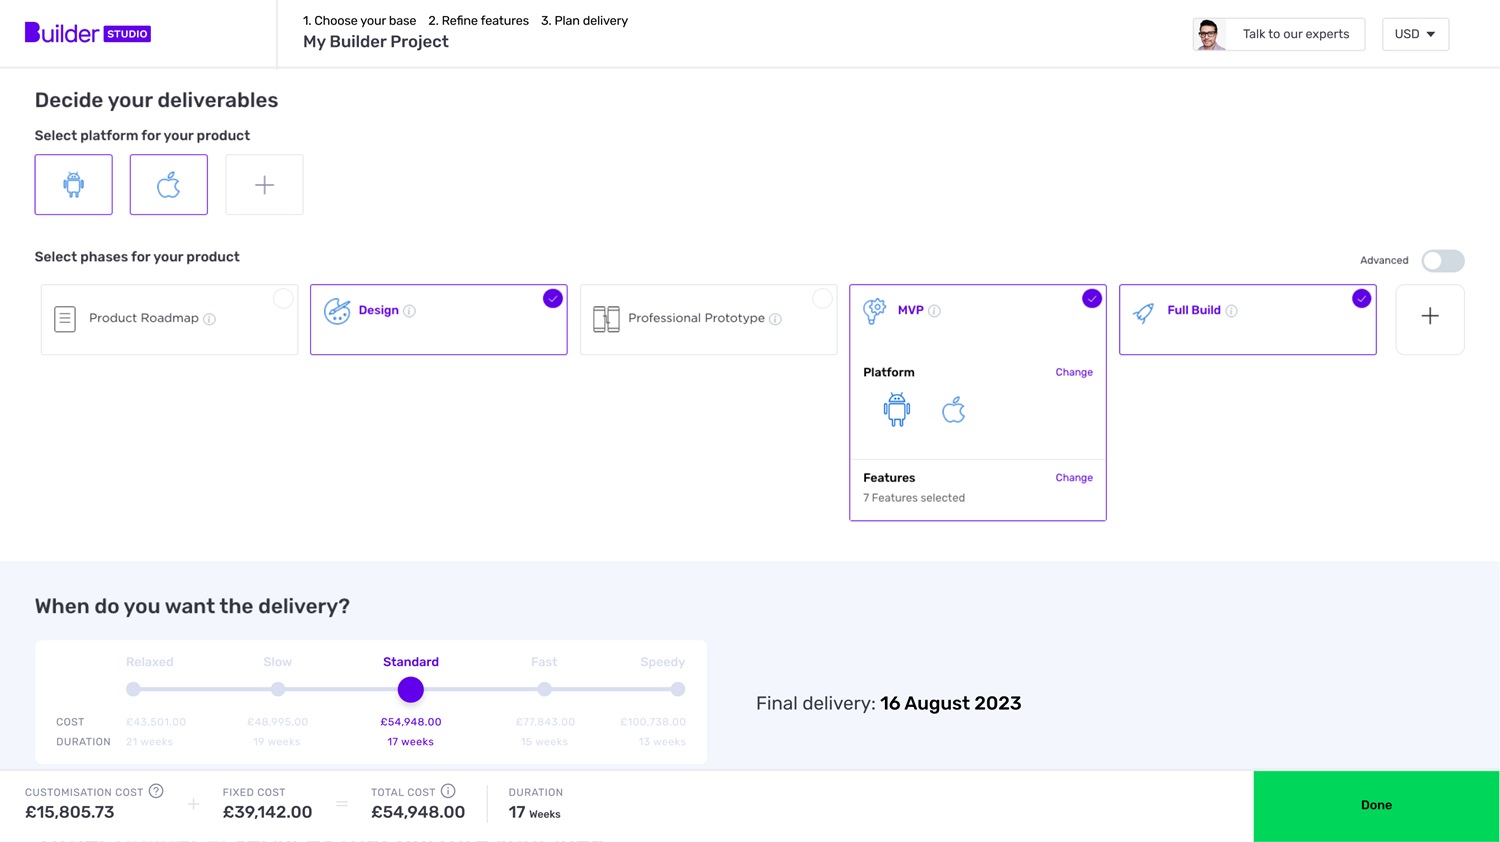Set delivery speed slider to Relaxed
Image resolution: width=1500 pixels, height=842 pixels.
[133, 689]
